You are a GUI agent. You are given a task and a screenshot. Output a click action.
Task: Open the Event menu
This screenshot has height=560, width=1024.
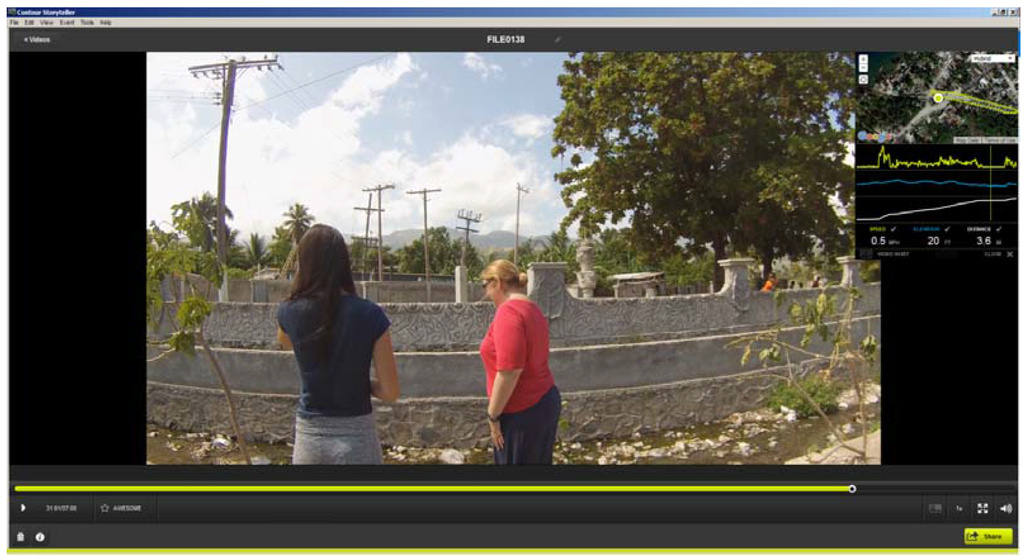coord(67,22)
